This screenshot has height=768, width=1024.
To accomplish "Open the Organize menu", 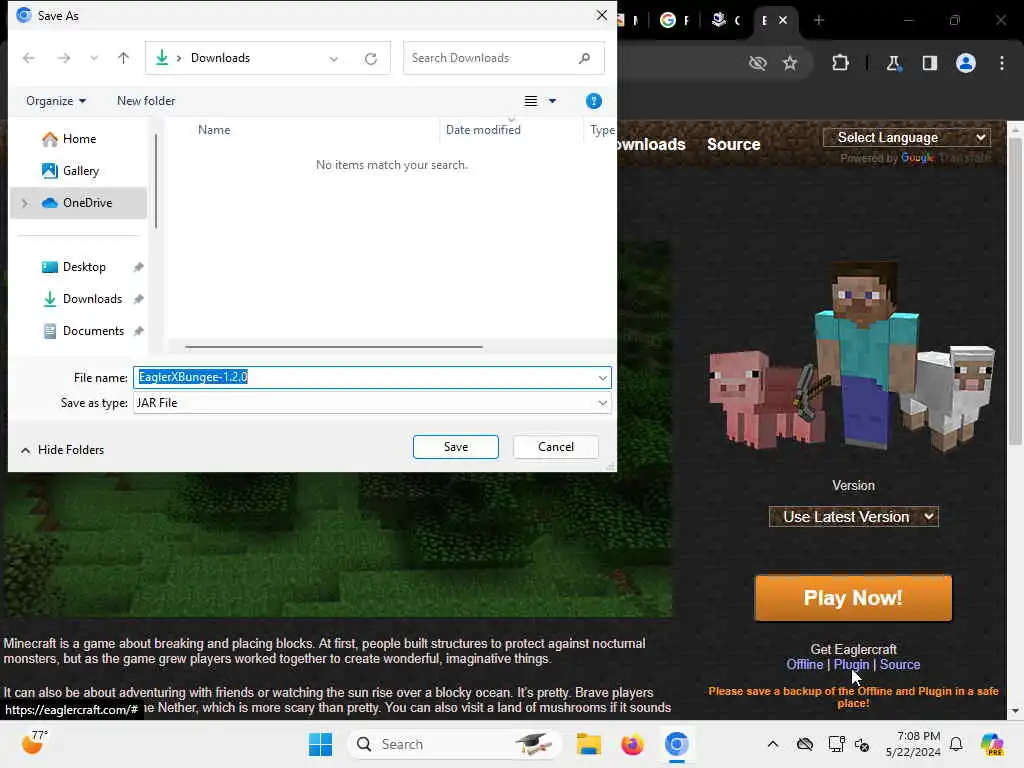I will [x=56, y=101].
